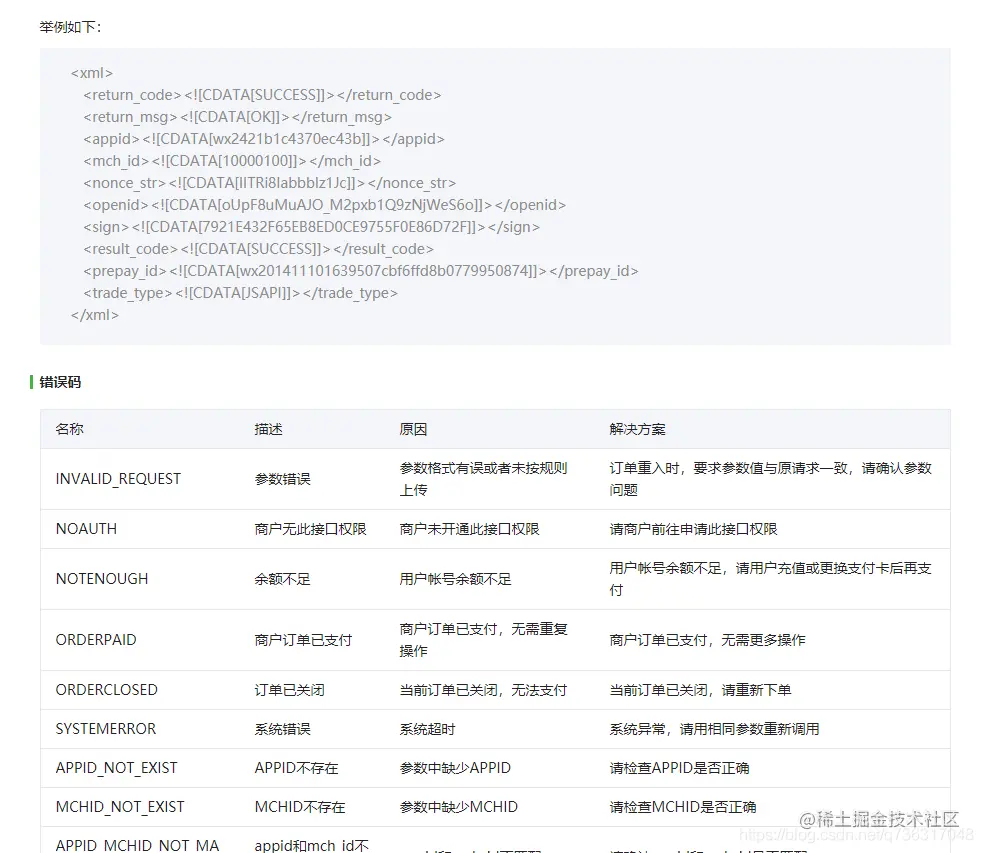
Task: Click the '名称' column header
Action: pyautogui.click(x=69, y=429)
